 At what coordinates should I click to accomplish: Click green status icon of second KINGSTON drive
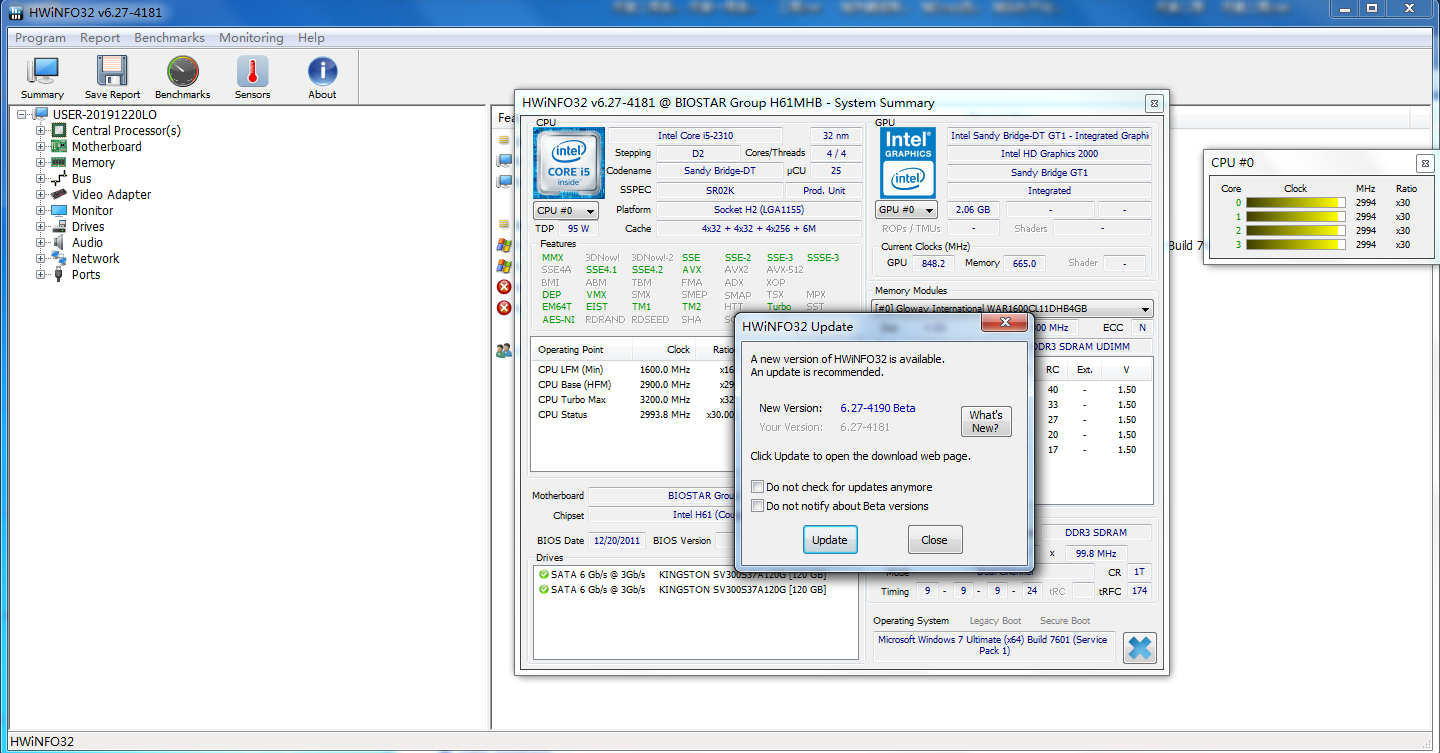[x=543, y=590]
